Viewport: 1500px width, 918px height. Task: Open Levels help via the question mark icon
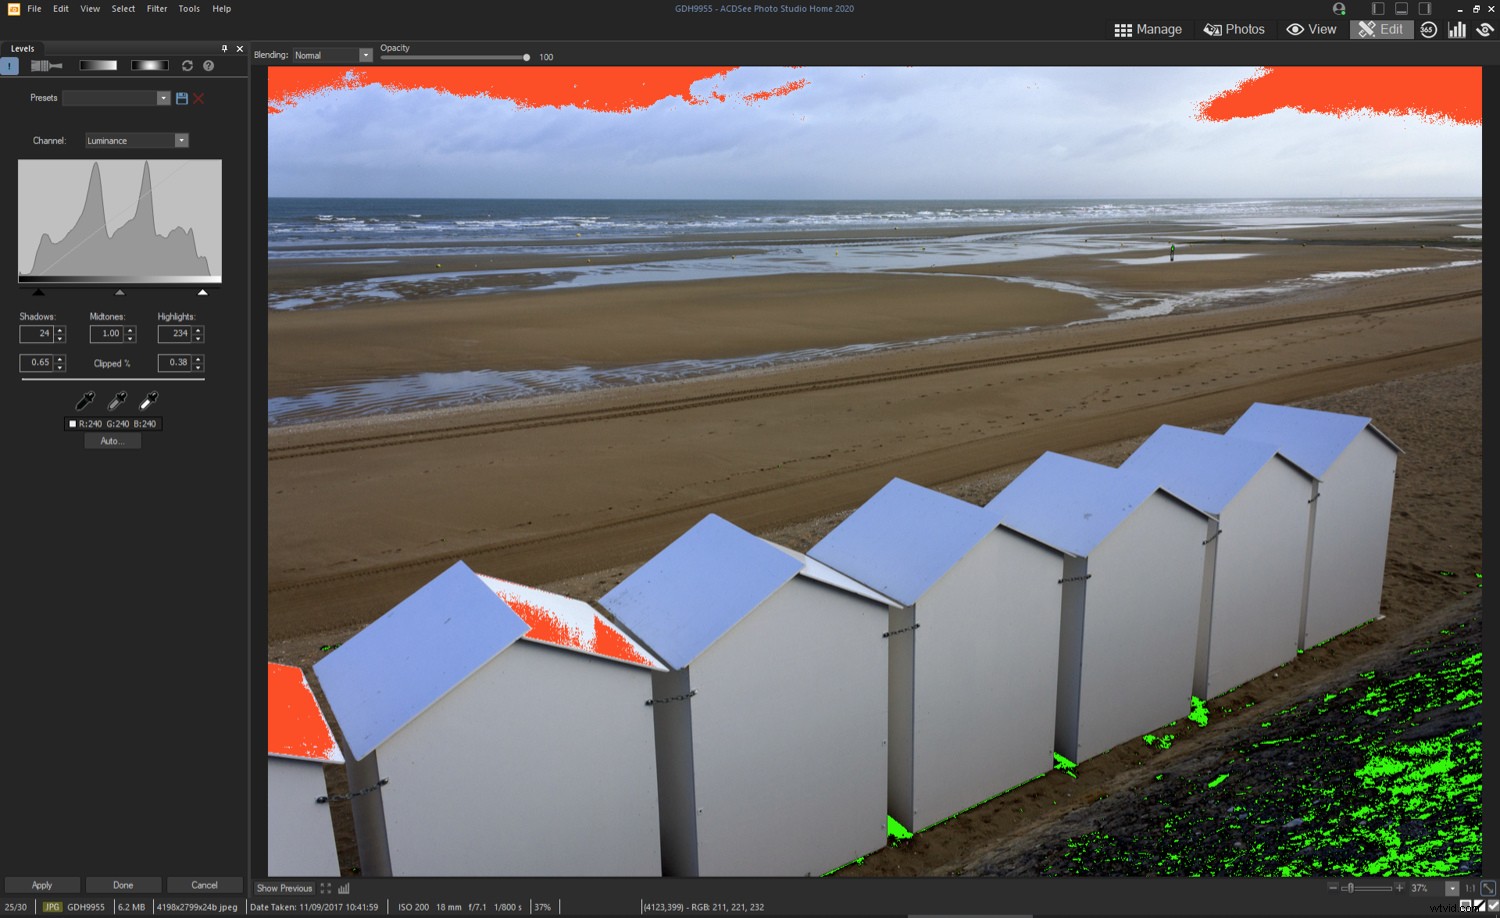[208, 66]
